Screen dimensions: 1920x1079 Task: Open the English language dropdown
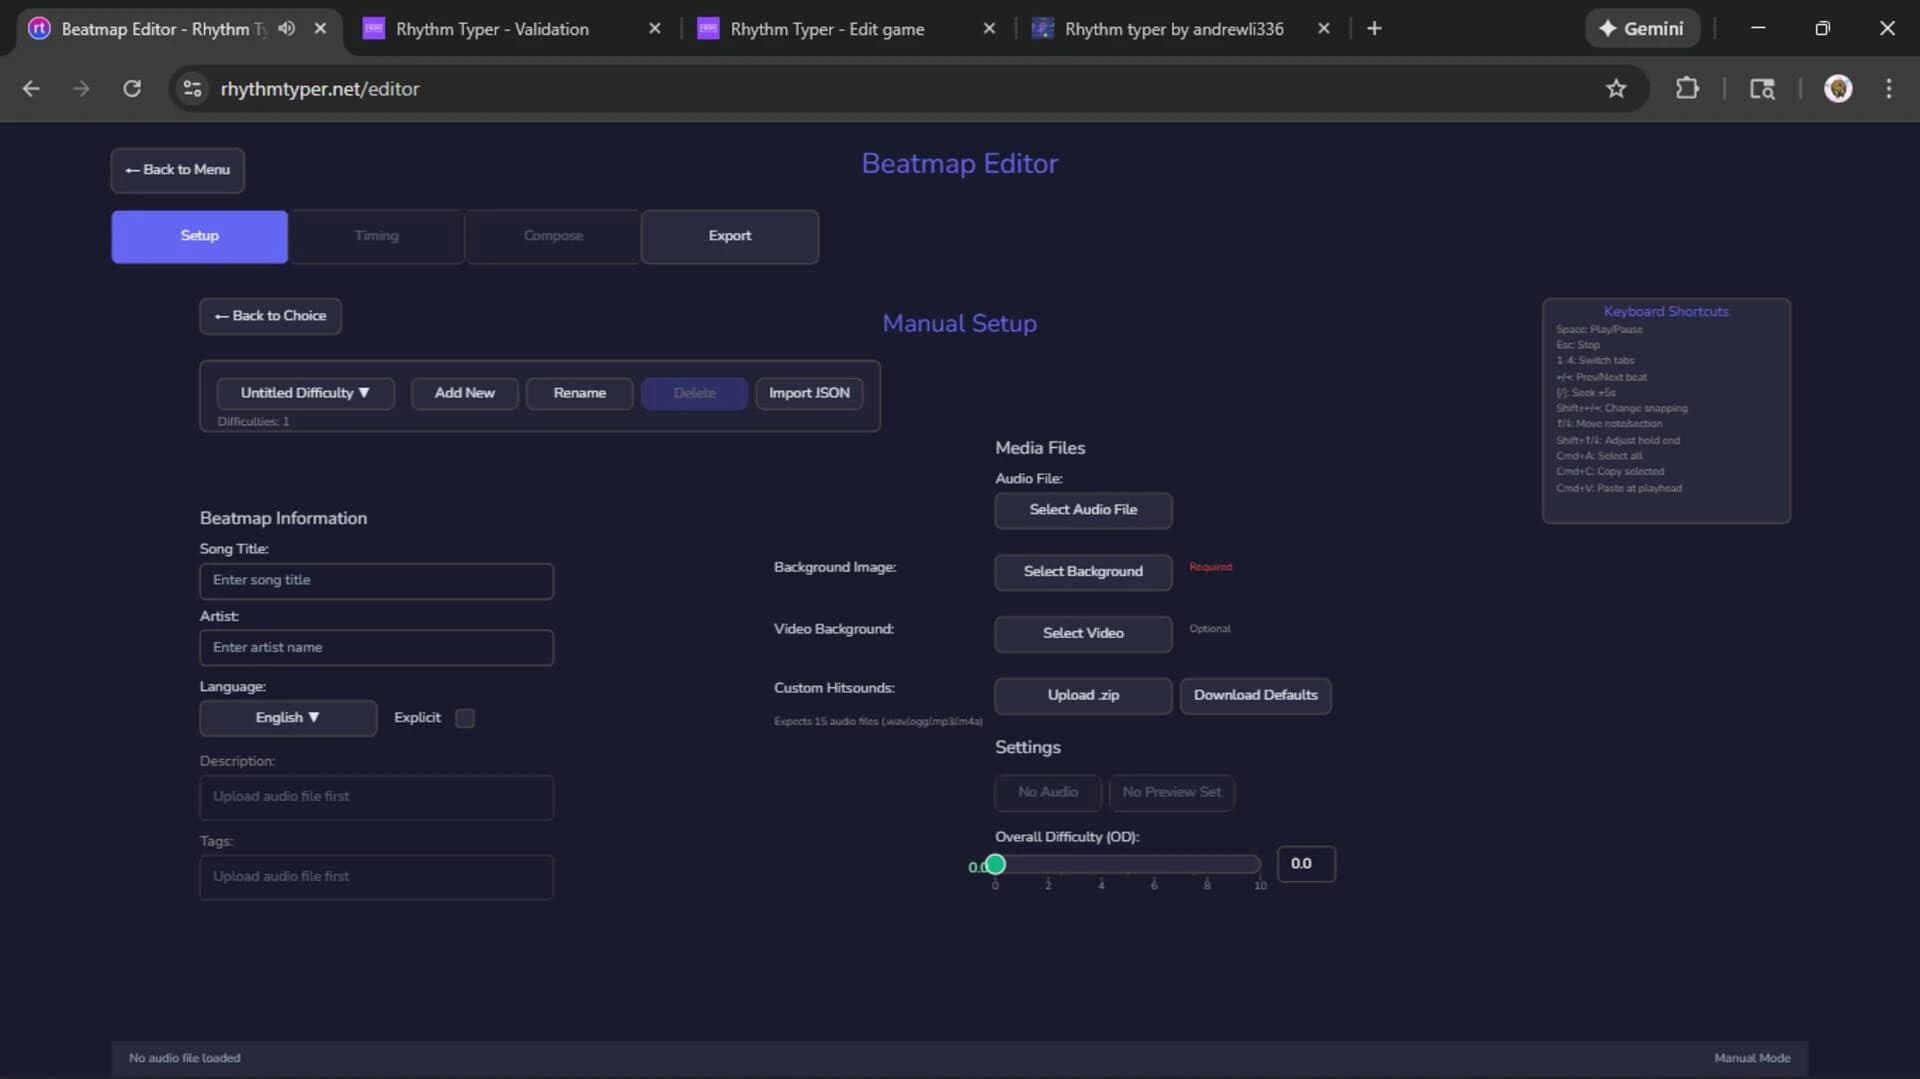pos(287,717)
